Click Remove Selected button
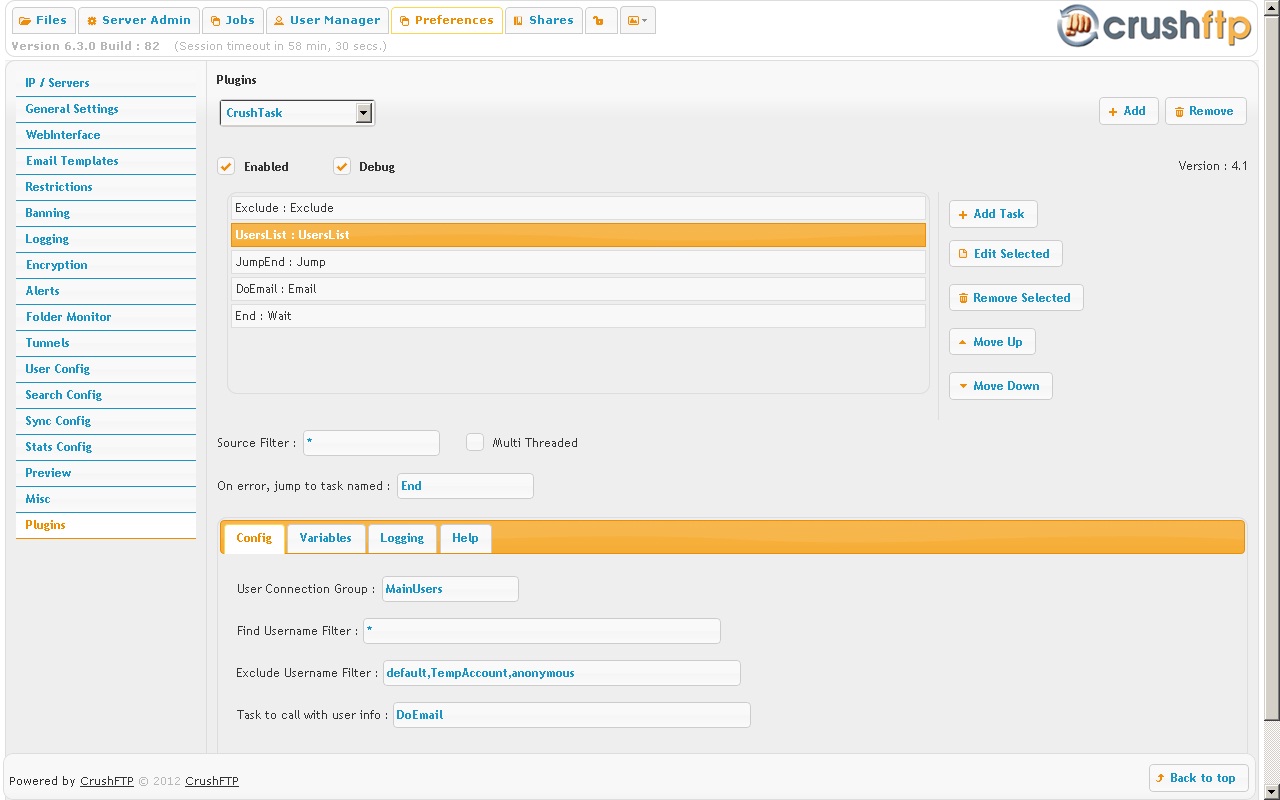Viewport: 1280px width, 800px height. click(x=1016, y=298)
